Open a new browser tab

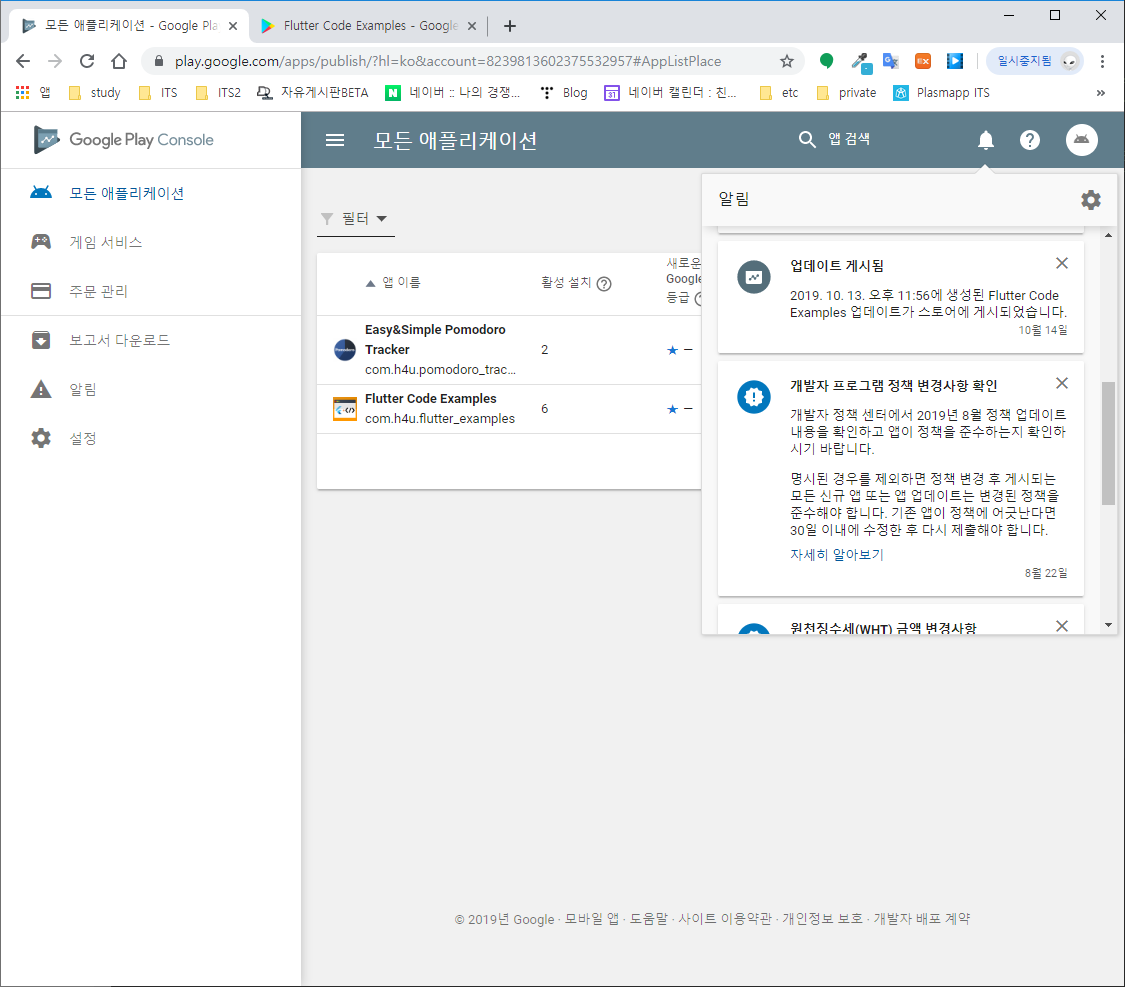[509, 26]
